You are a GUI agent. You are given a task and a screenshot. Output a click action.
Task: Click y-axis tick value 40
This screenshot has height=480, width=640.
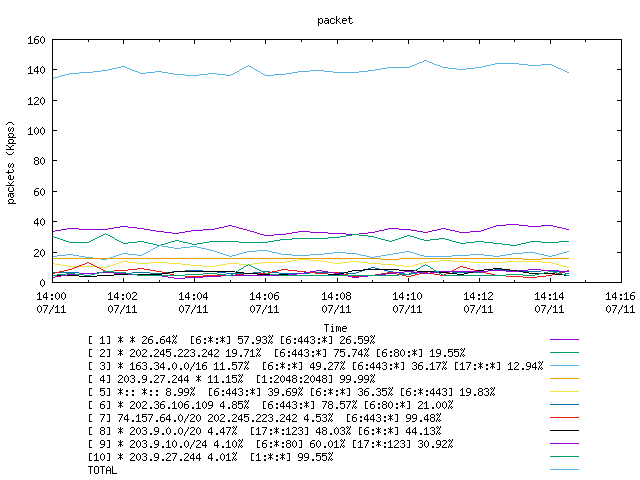pos(39,222)
